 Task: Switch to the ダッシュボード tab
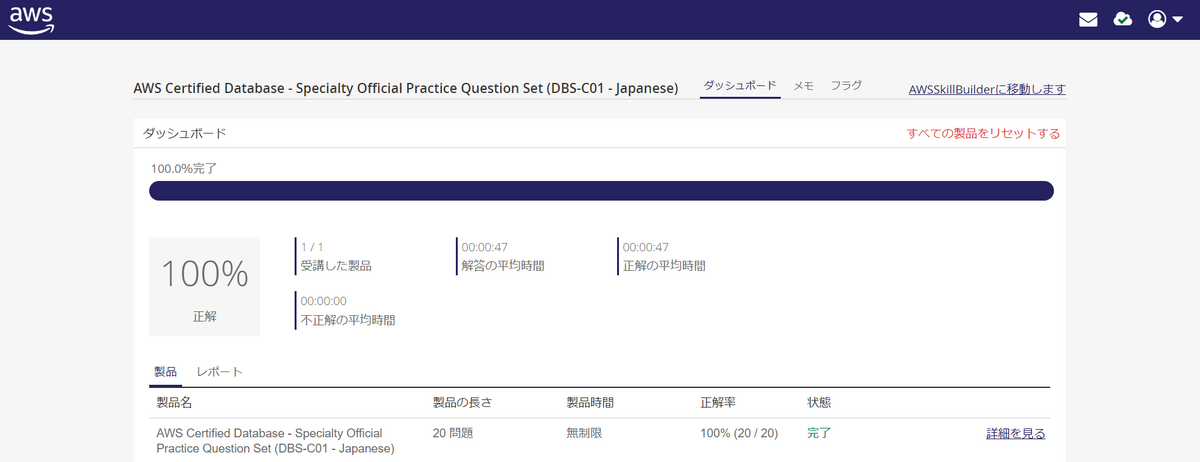click(740, 86)
